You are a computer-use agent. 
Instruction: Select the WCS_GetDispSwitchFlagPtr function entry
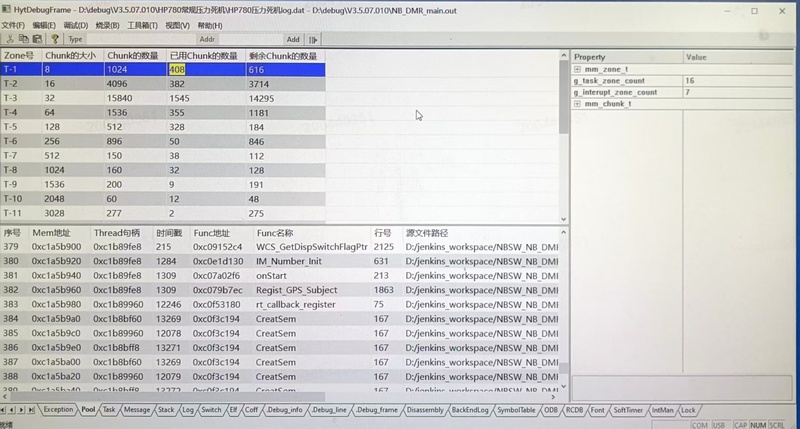(312, 247)
